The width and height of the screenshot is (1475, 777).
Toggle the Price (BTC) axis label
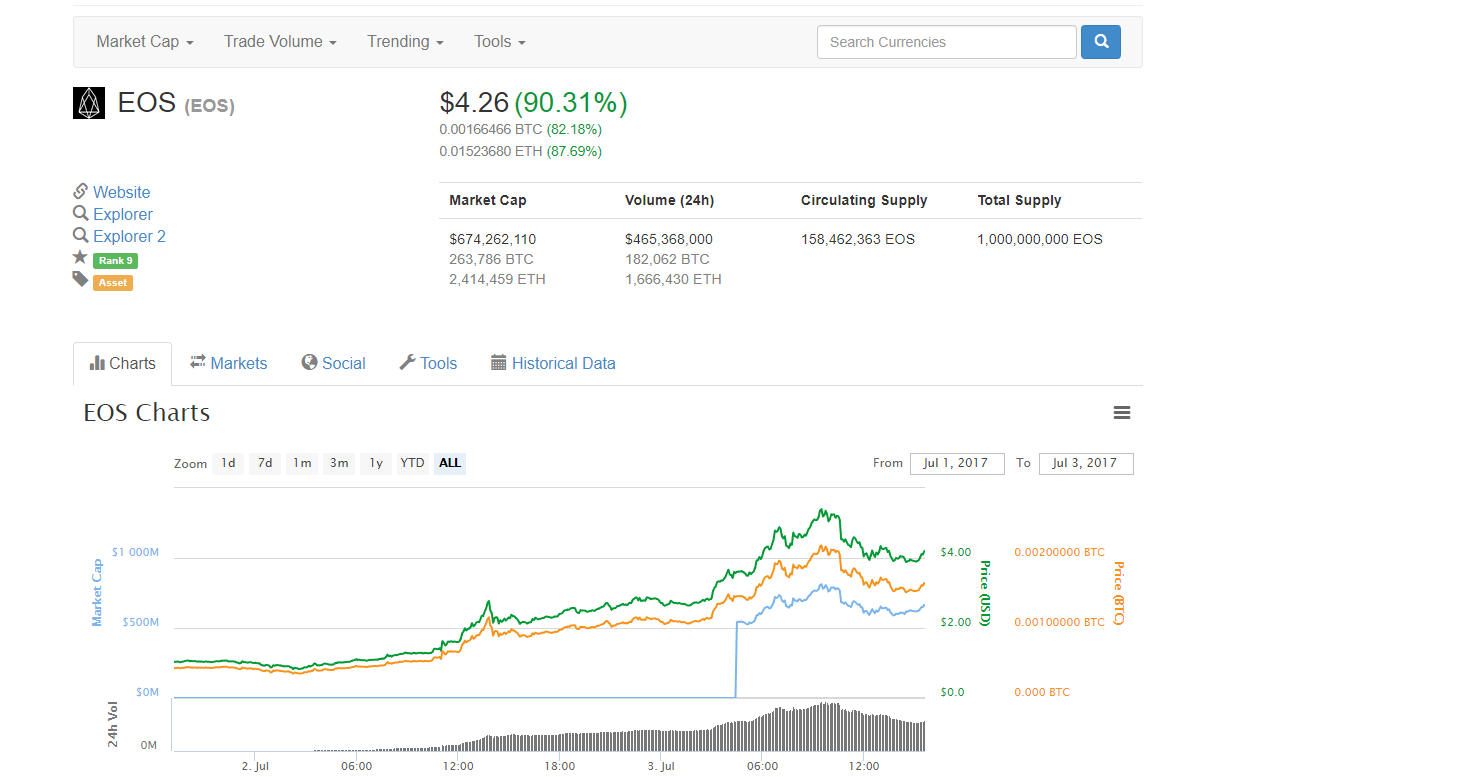pos(1119,593)
